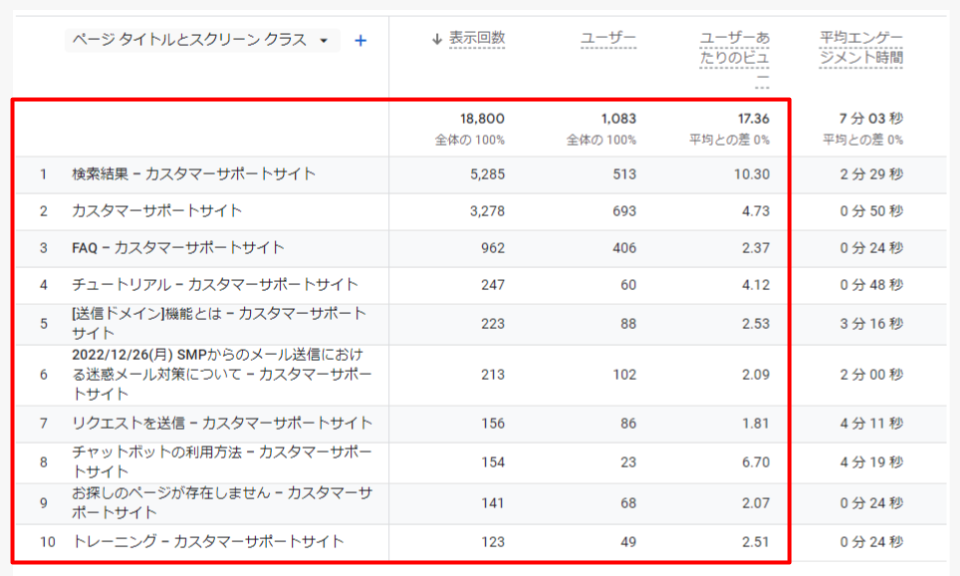Screen dimensions: 960x576
Task: Select views value 3,278 in row 2
Action: (487, 211)
